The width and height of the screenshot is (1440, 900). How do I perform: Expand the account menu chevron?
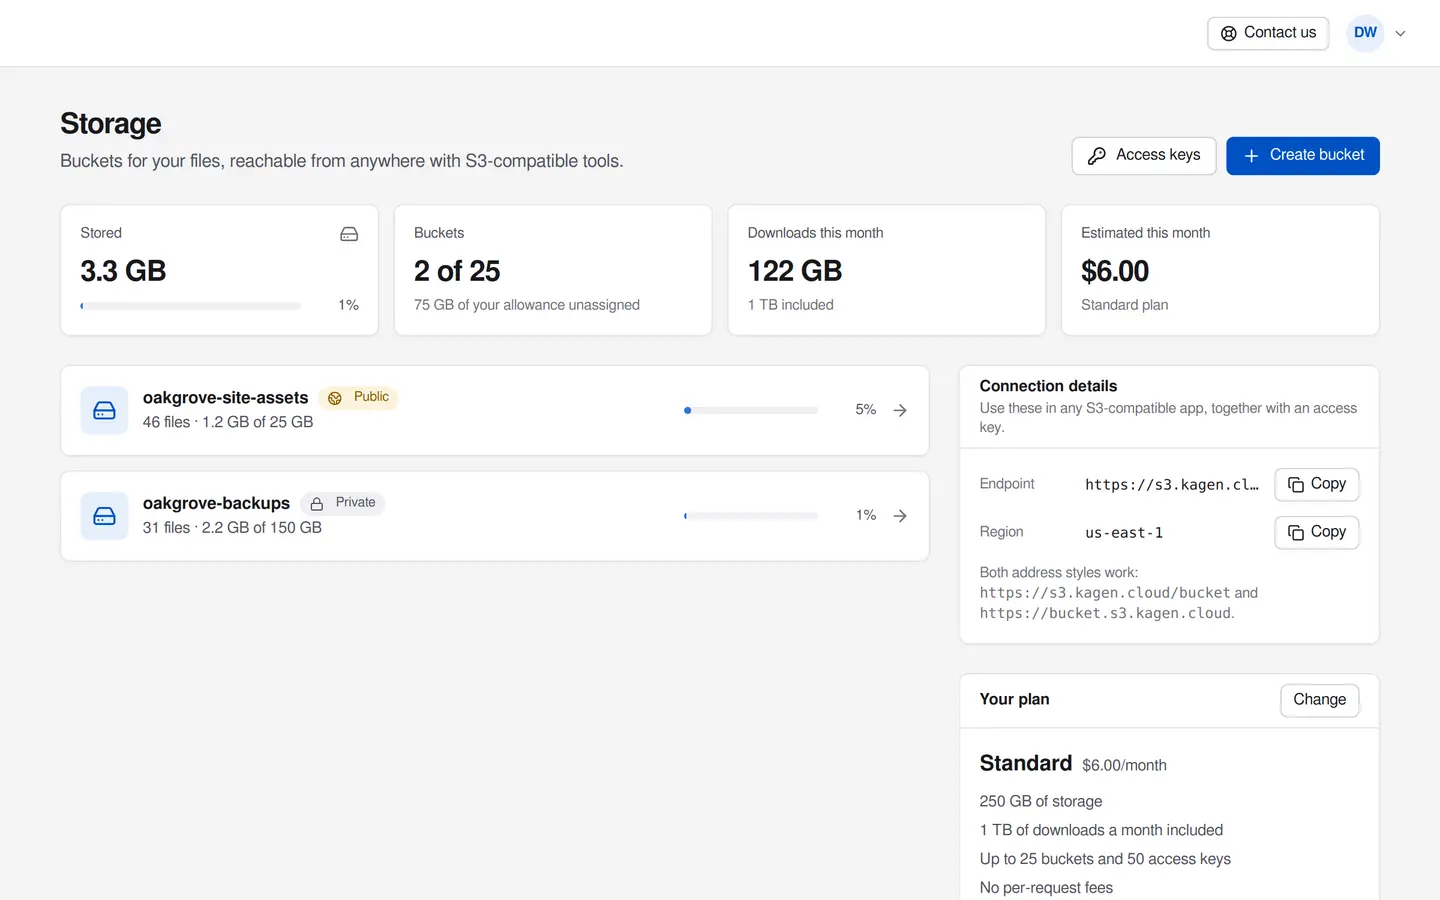tap(1401, 34)
